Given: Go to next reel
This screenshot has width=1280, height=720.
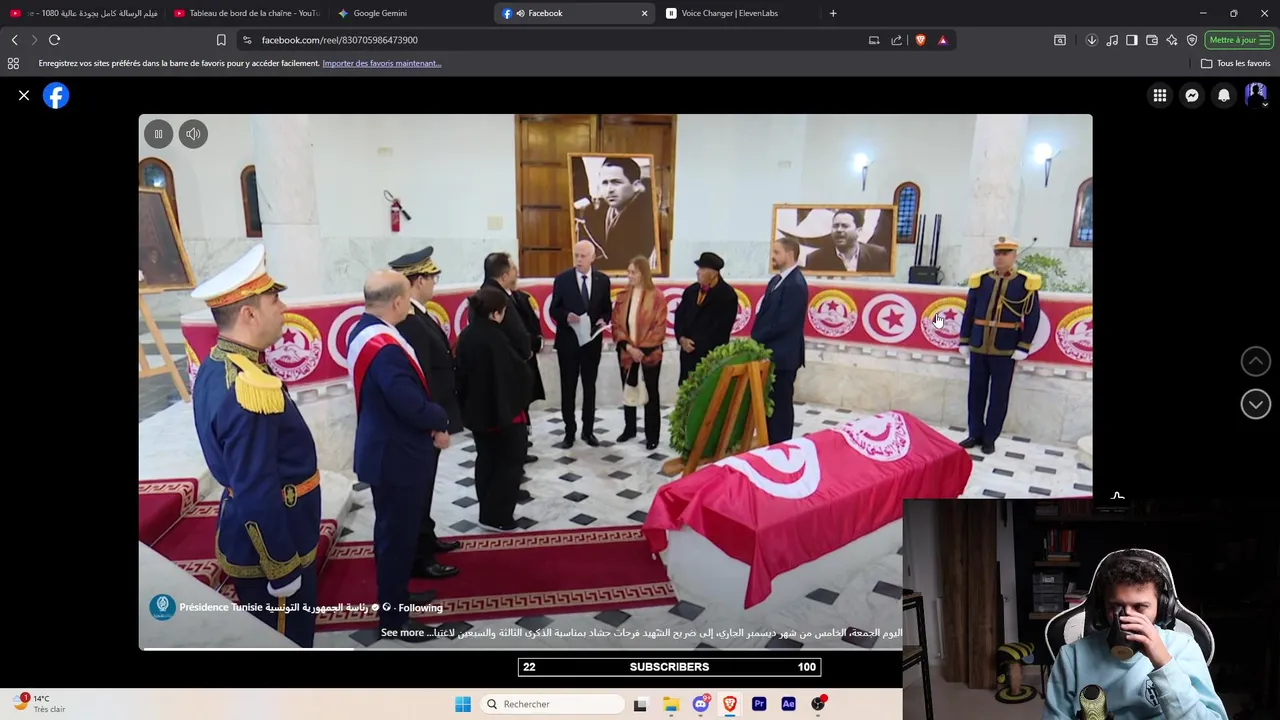Looking at the screenshot, I should (x=1256, y=404).
